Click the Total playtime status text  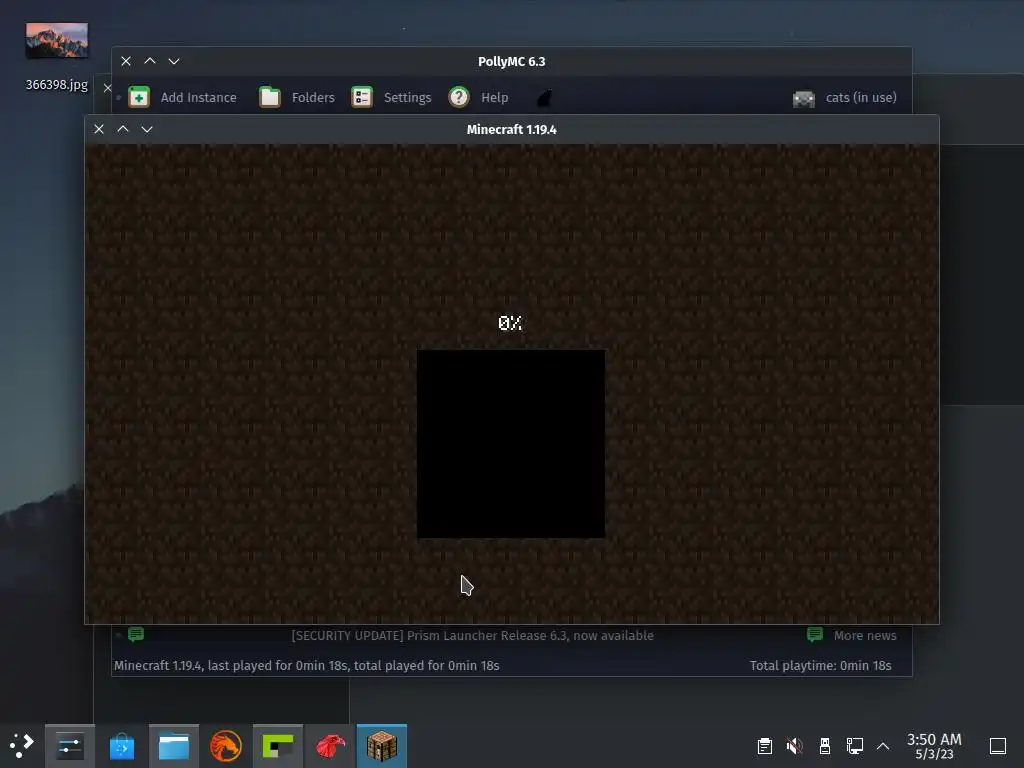[x=820, y=665]
